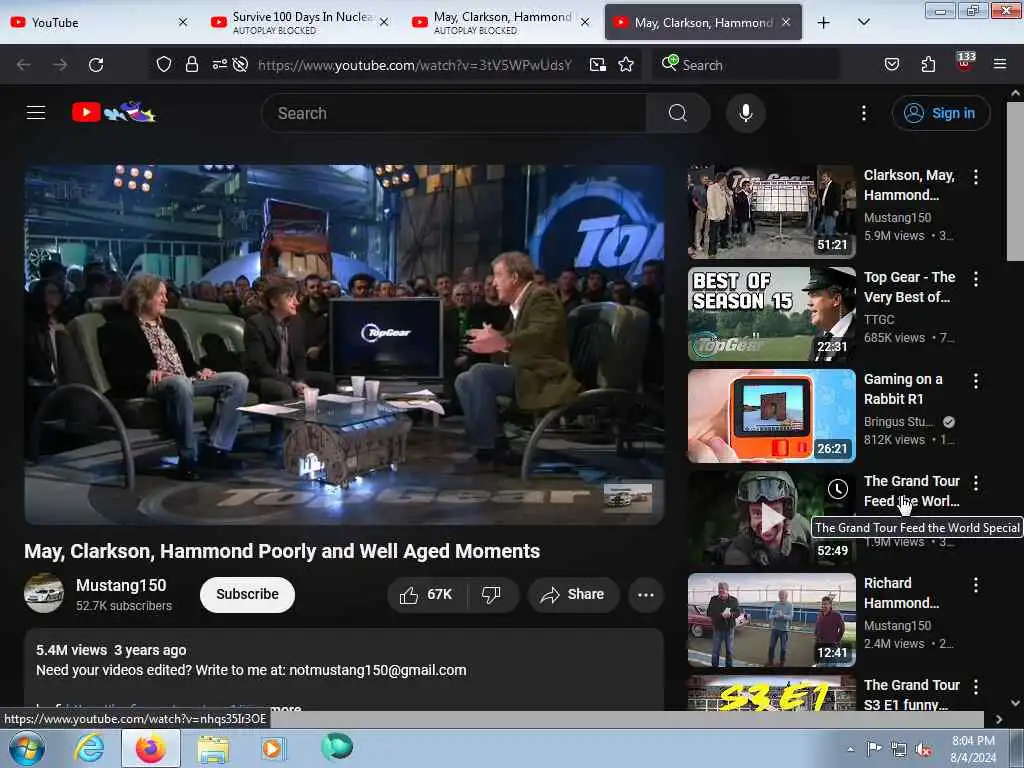Open the YouTube guide hamburger menu

36,113
